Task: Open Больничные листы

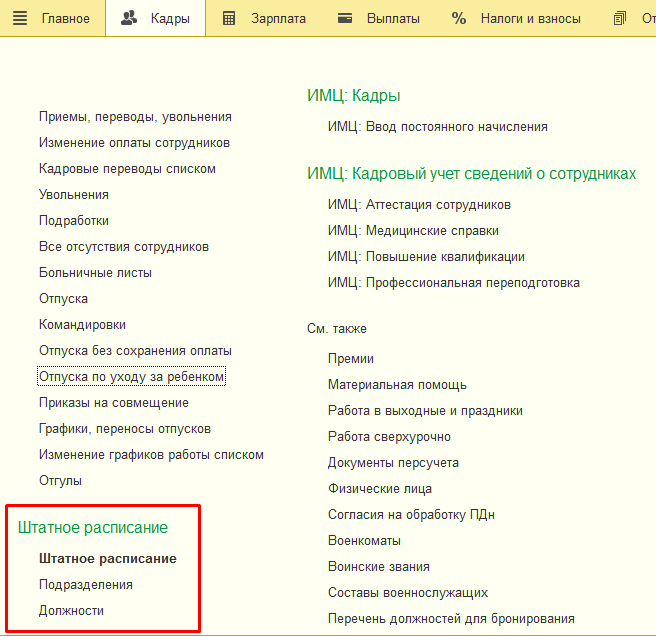Action: [95, 272]
